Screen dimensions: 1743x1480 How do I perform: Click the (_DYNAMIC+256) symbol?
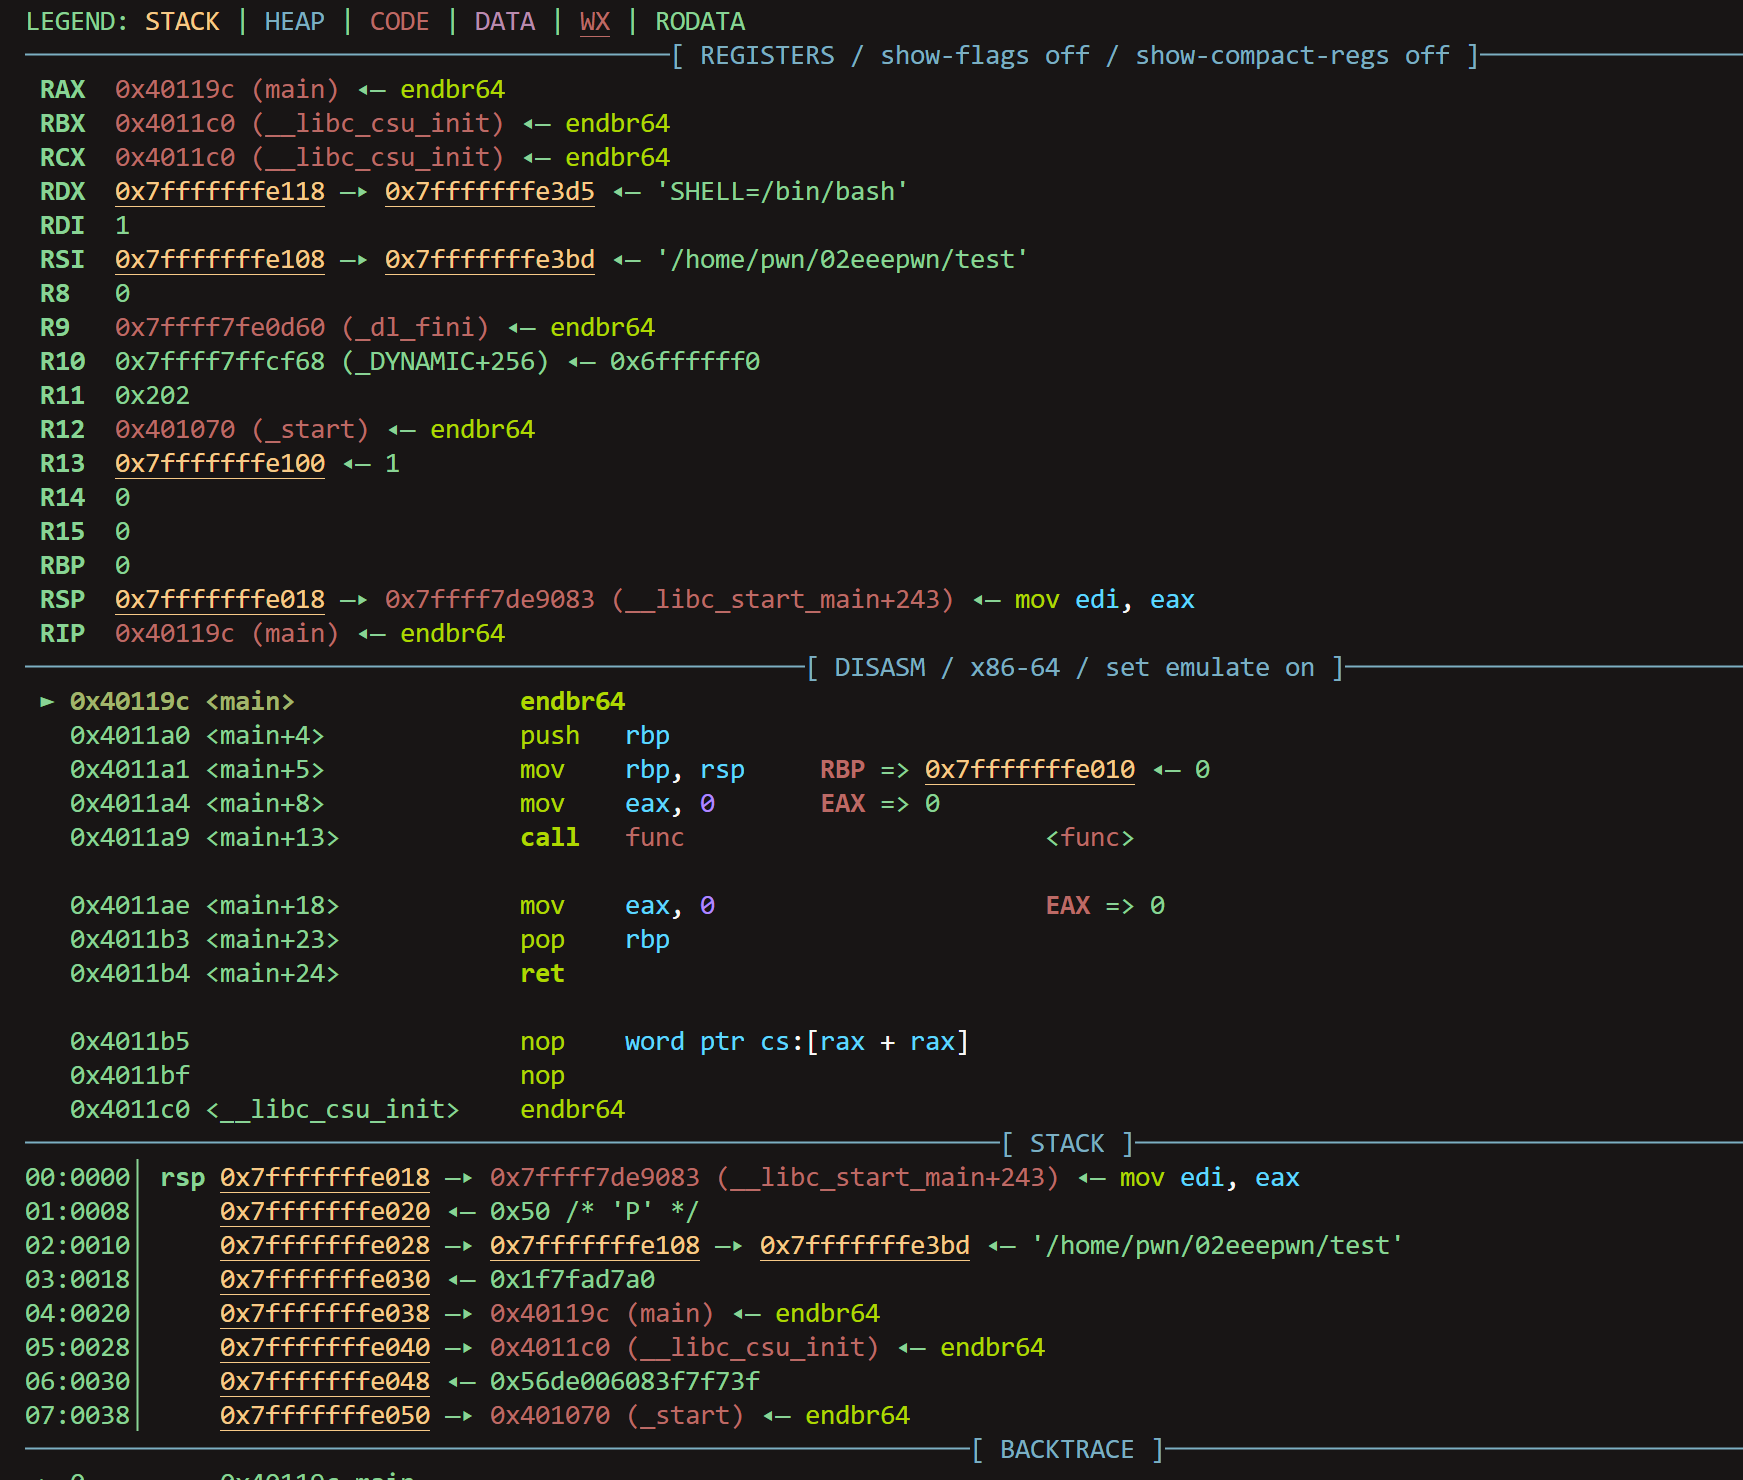pos(445,361)
